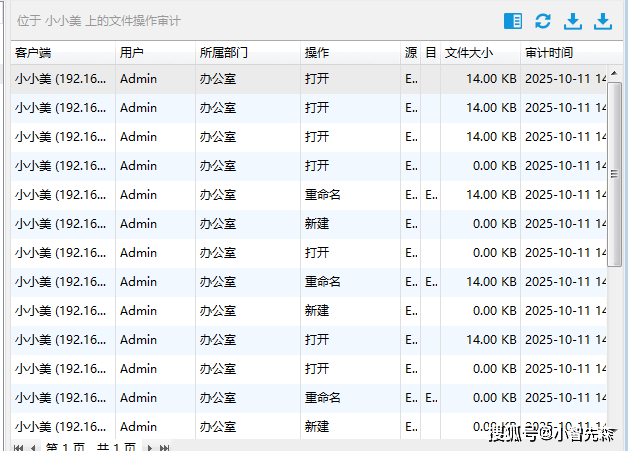This screenshot has height=451, width=628.
Task: Select the 重命名 cell with 0.00 KB
Action: 350,398
